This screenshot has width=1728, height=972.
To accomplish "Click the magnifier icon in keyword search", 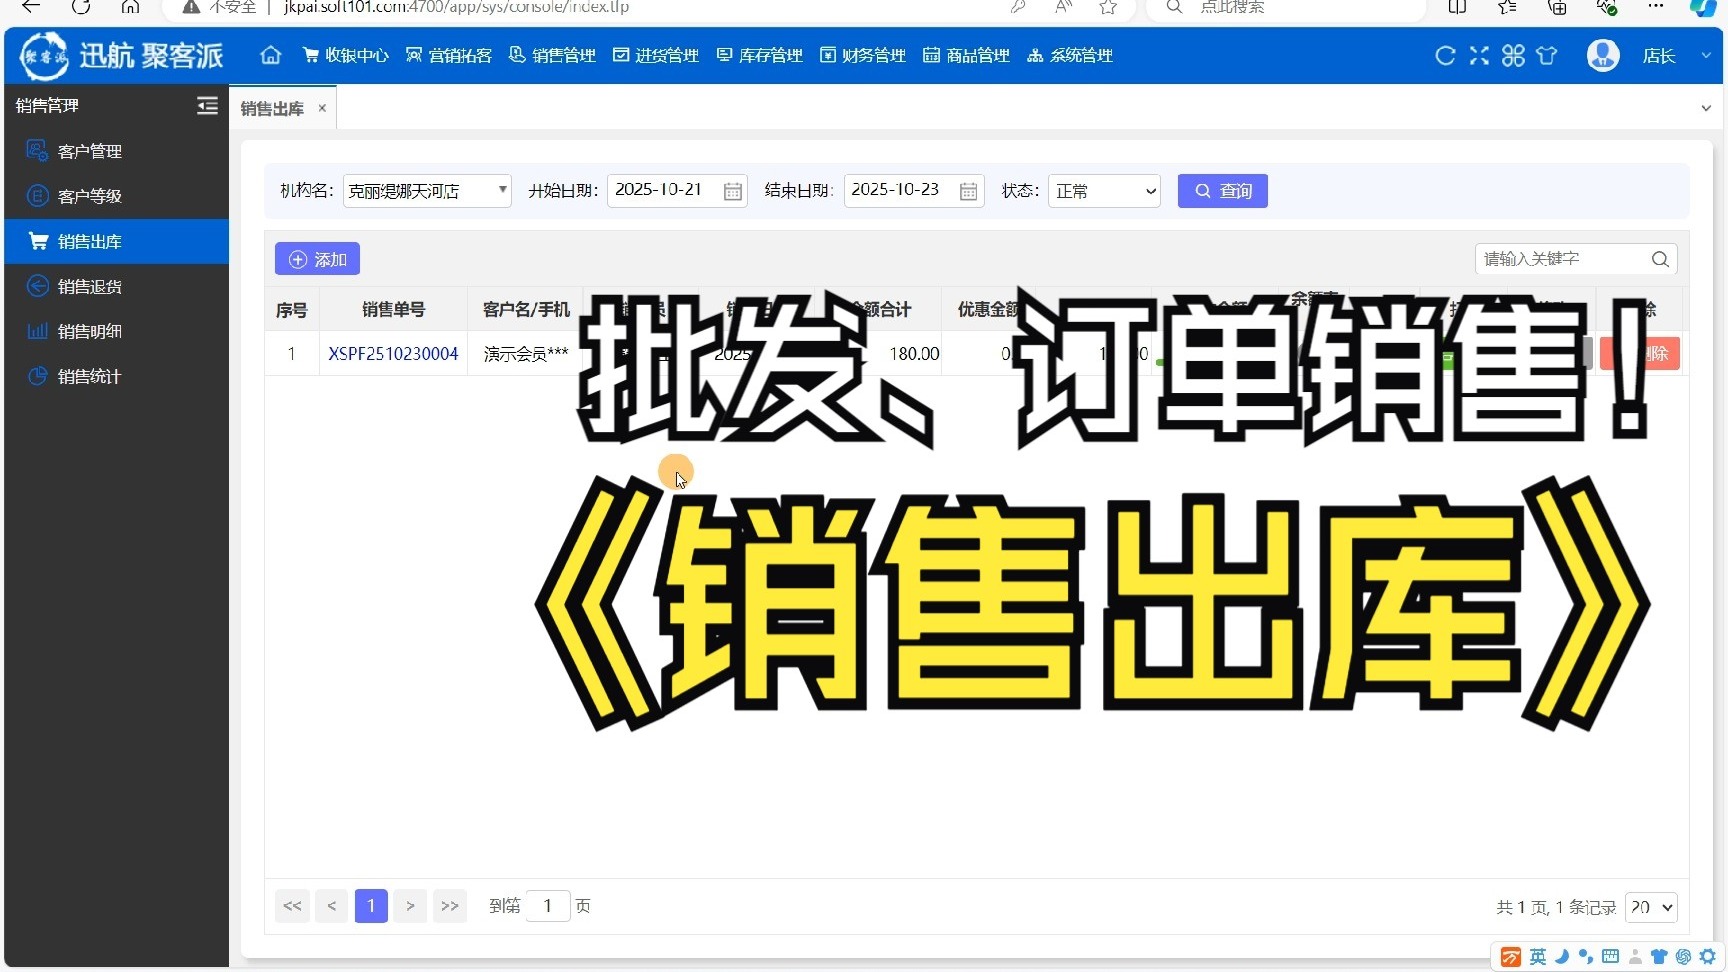I will 1660,259.
